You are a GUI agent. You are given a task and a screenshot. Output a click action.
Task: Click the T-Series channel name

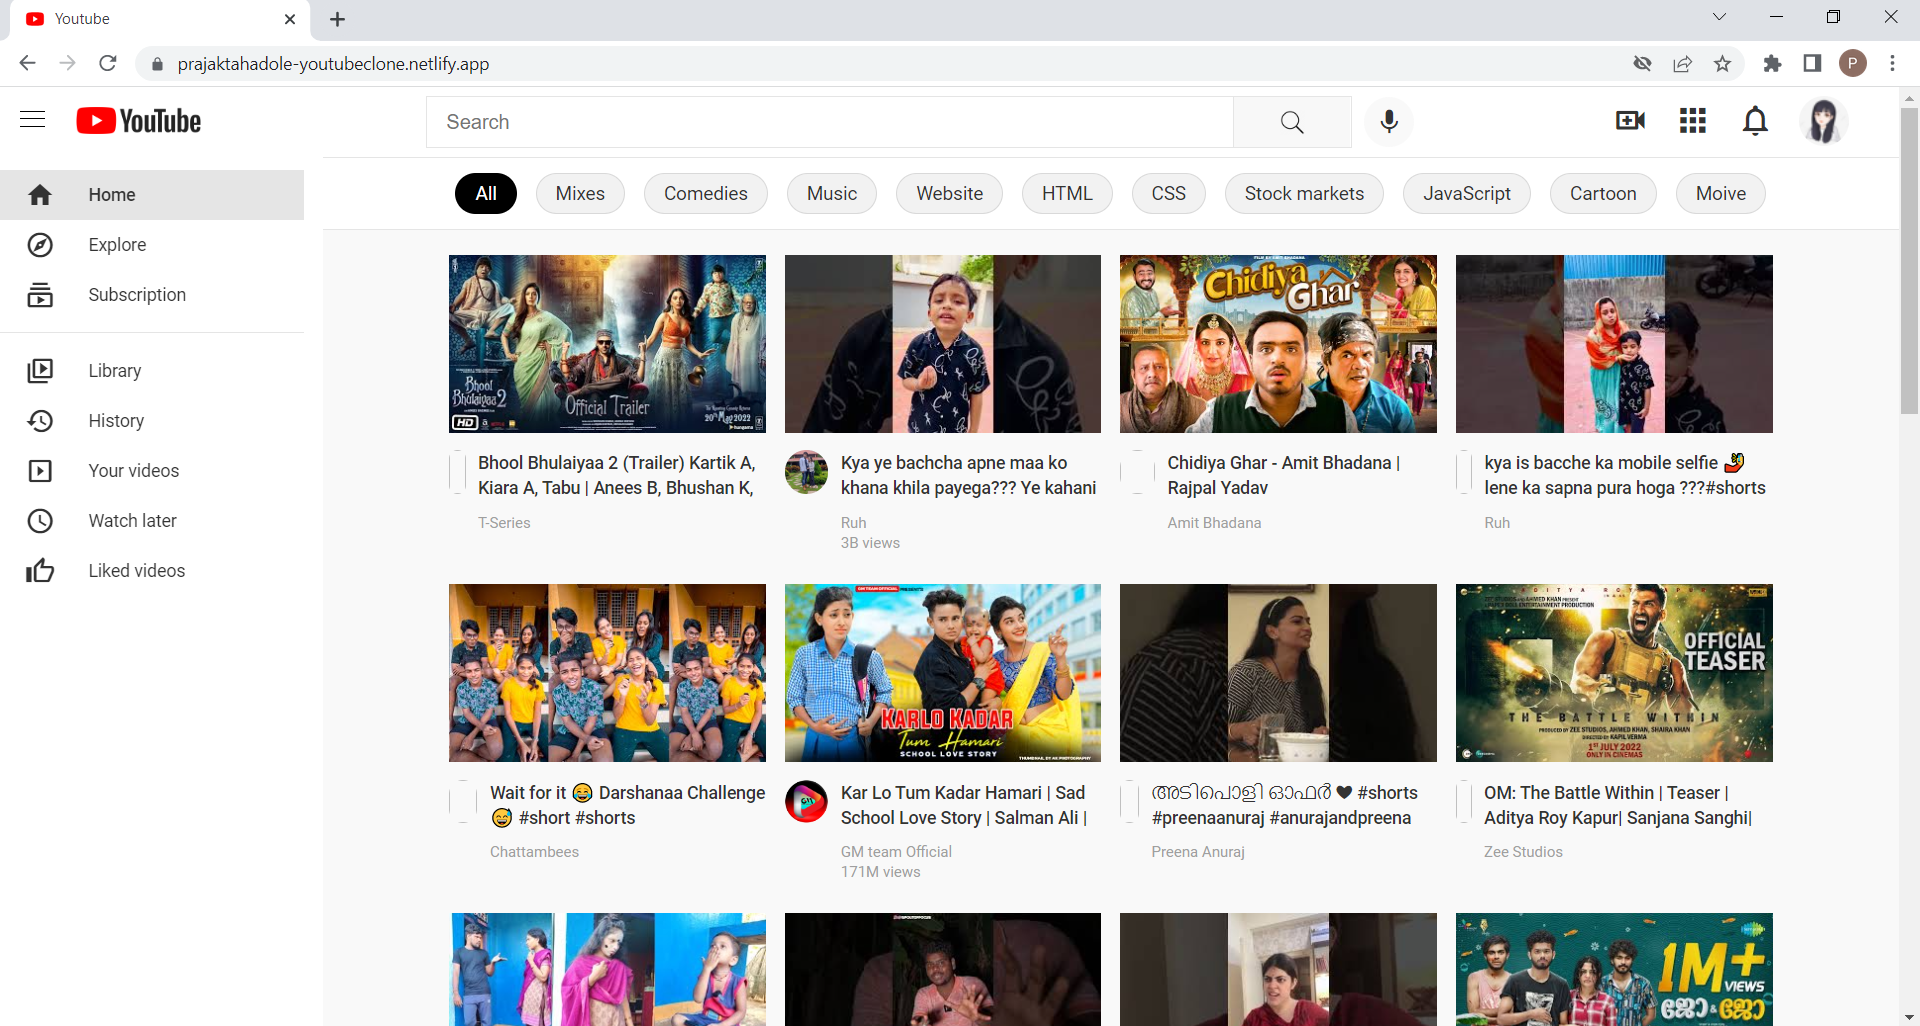pyautogui.click(x=504, y=523)
